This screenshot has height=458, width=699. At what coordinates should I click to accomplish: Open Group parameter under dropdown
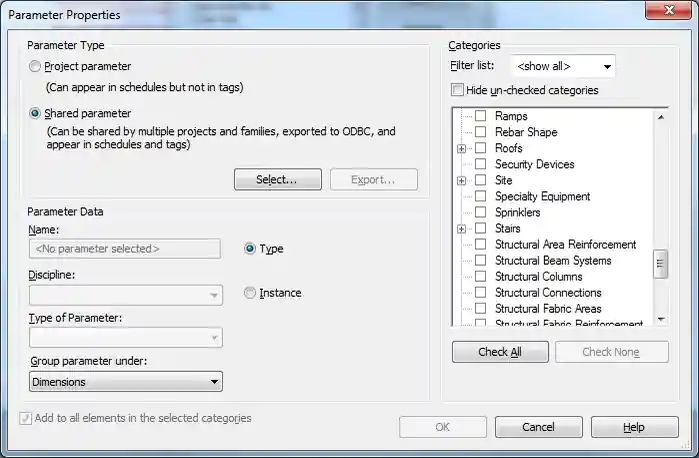point(126,382)
